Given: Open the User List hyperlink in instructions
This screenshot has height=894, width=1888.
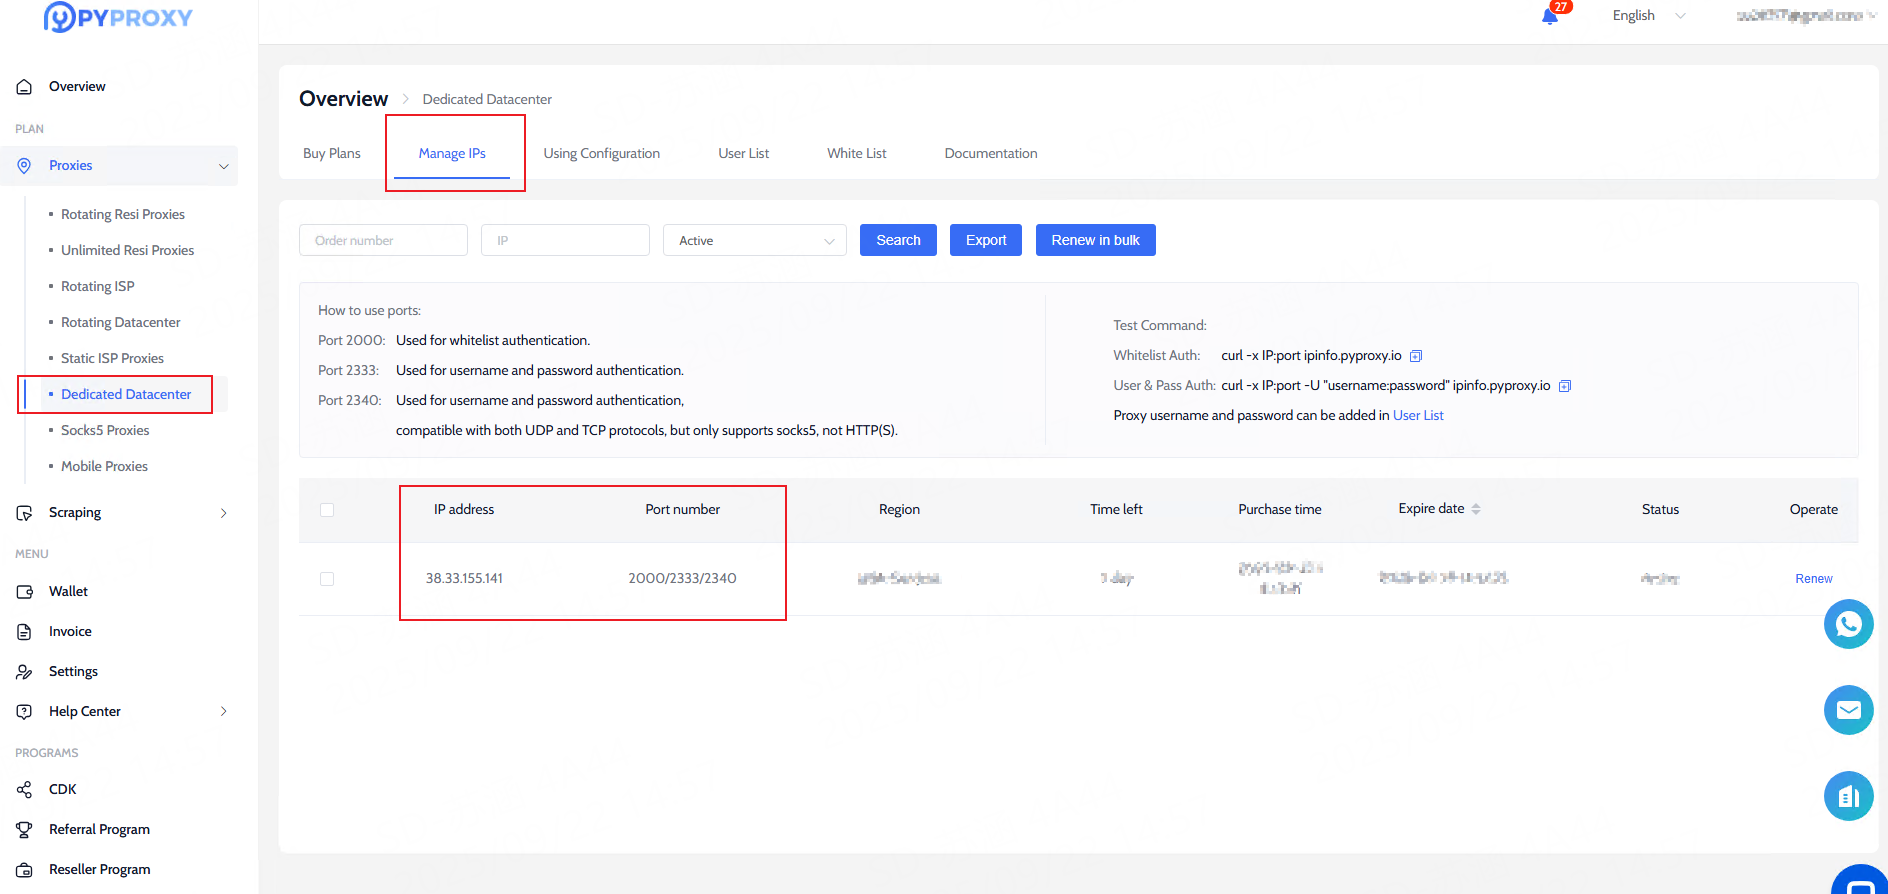Looking at the screenshot, I should click(x=1418, y=415).
